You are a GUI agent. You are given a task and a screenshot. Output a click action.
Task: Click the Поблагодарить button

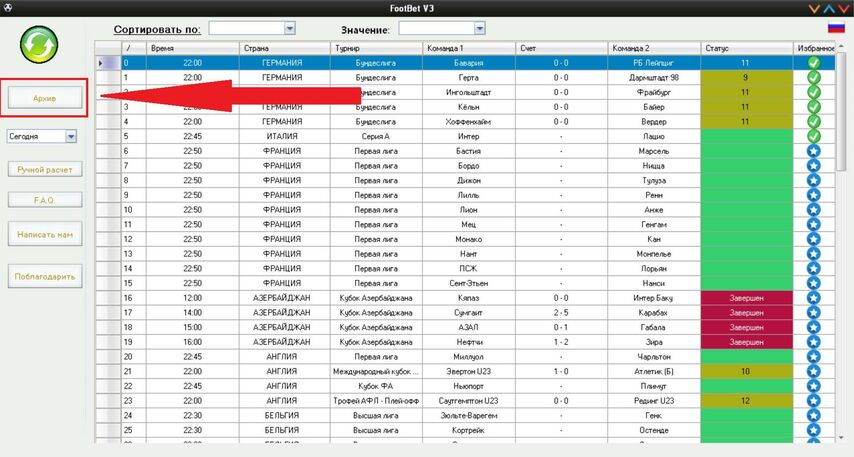[x=45, y=276]
